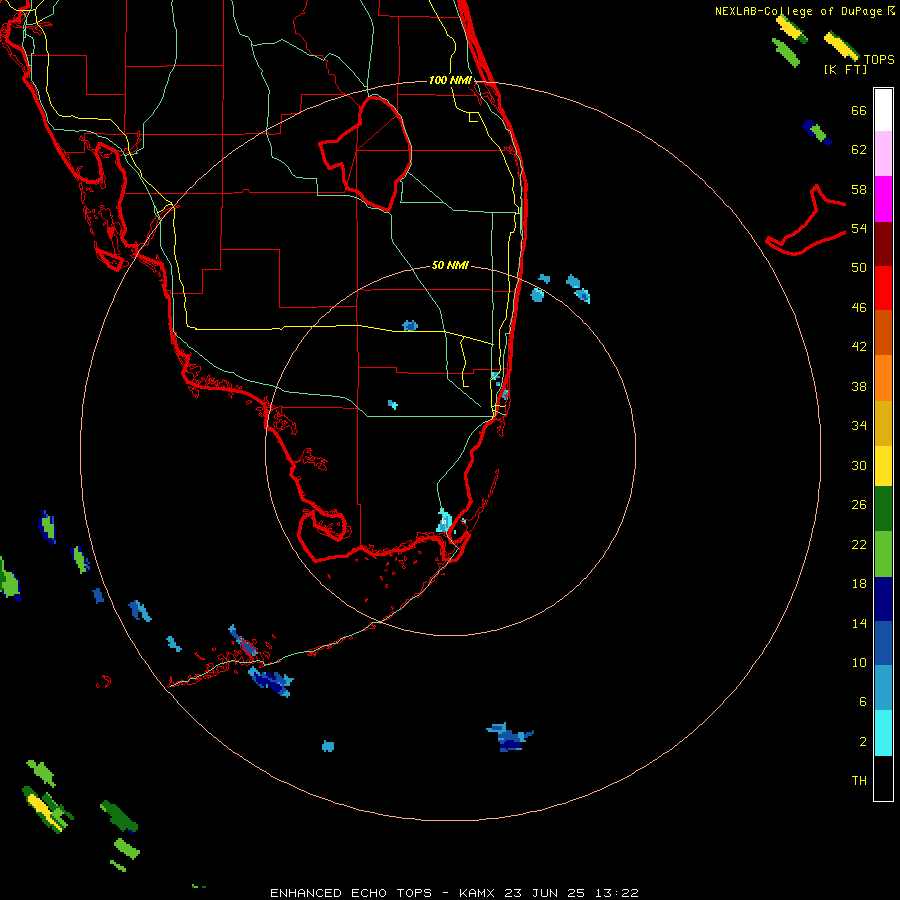This screenshot has width=900, height=900.
Task: Click the "50 NMI" range ring label
Action: click(x=450, y=265)
